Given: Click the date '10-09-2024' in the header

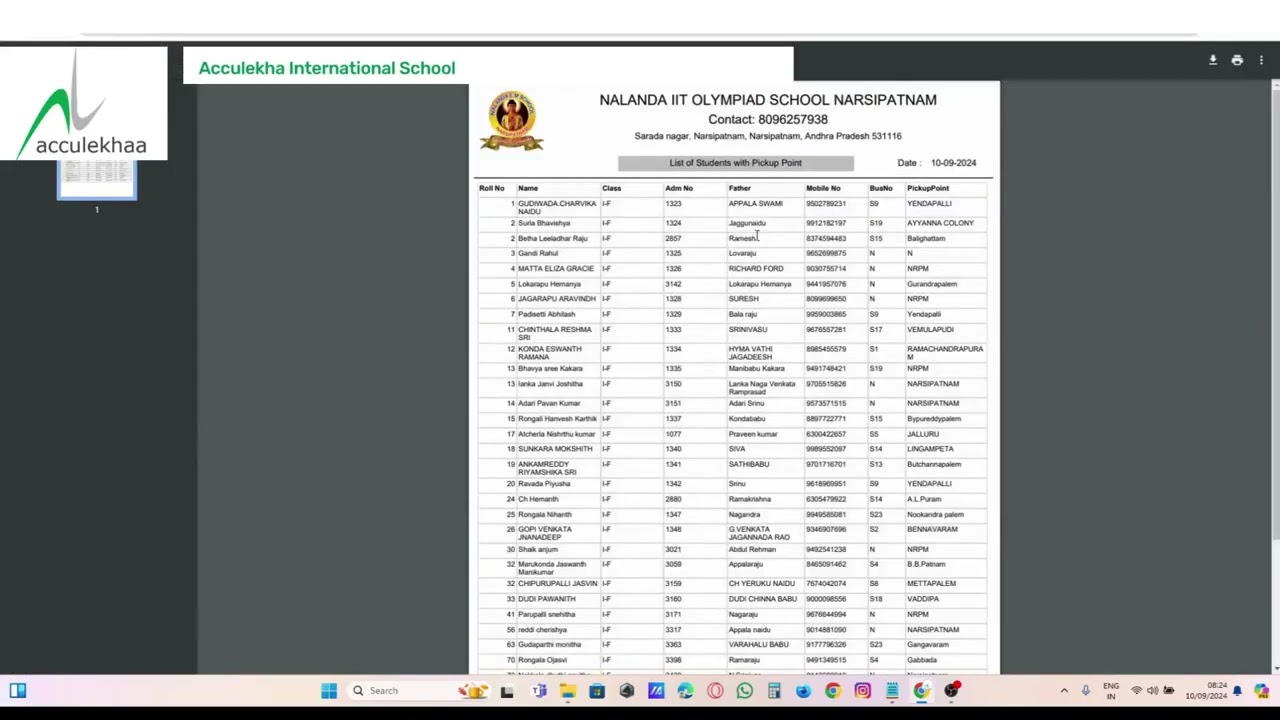Looking at the screenshot, I should [953, 163].
